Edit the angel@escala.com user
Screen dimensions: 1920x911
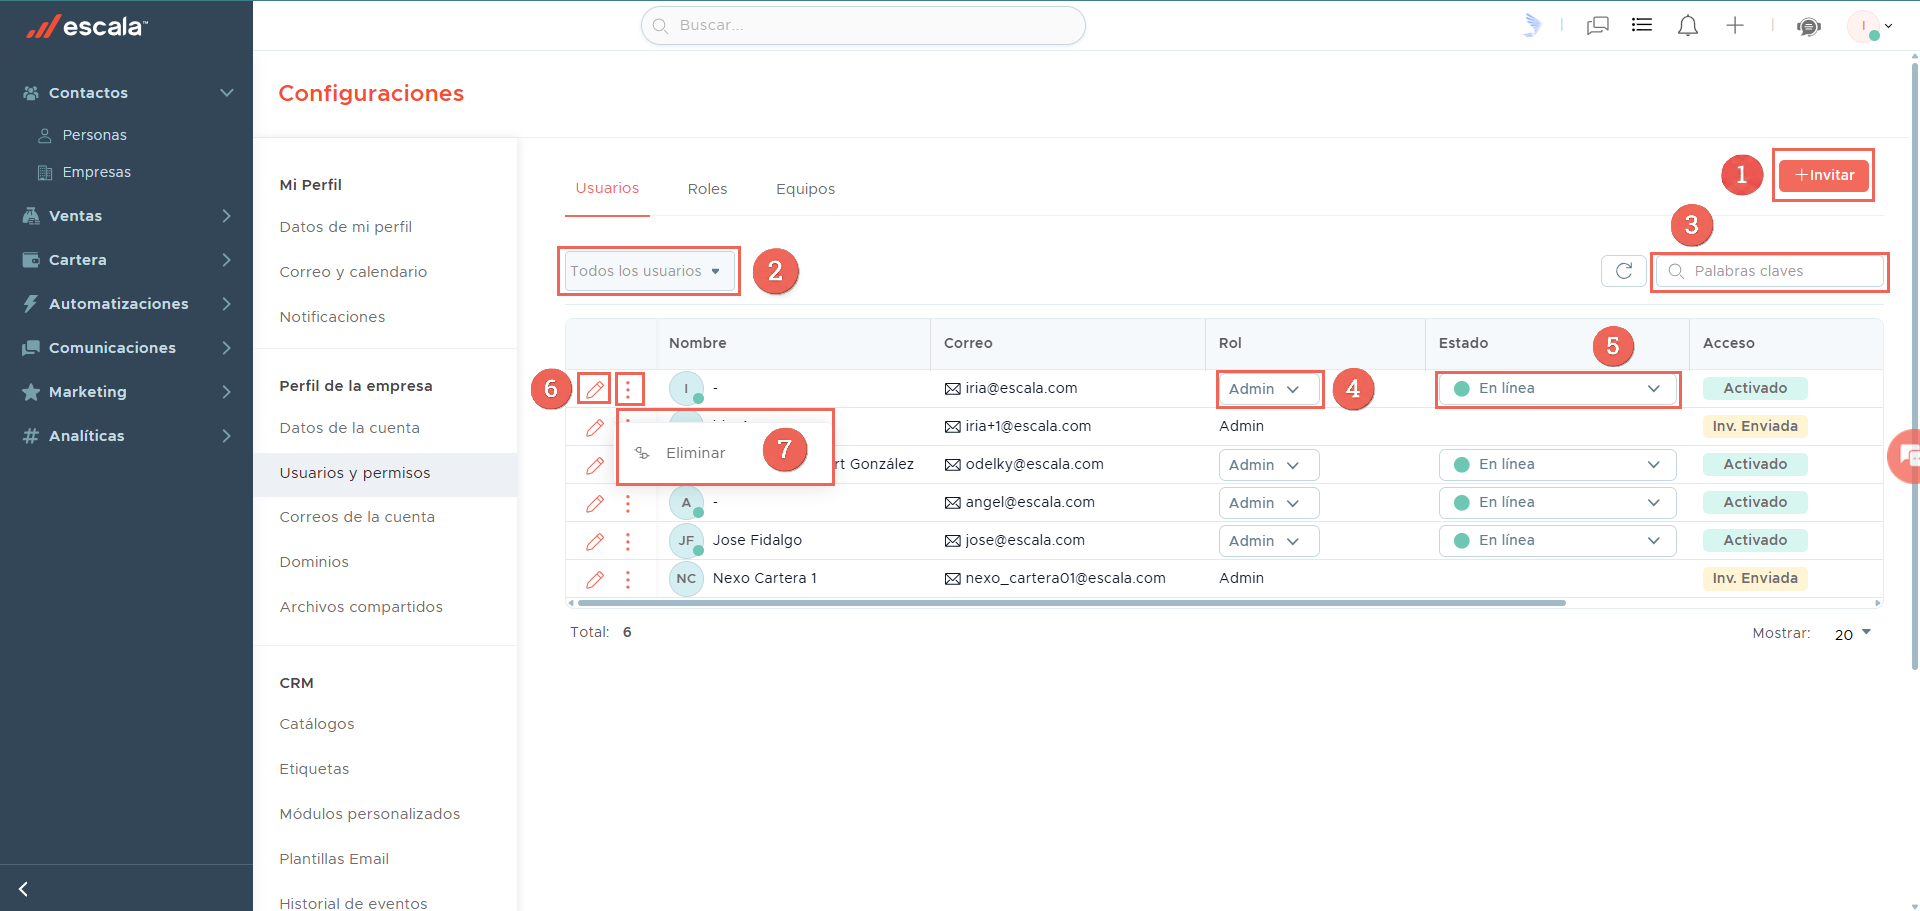595,503
